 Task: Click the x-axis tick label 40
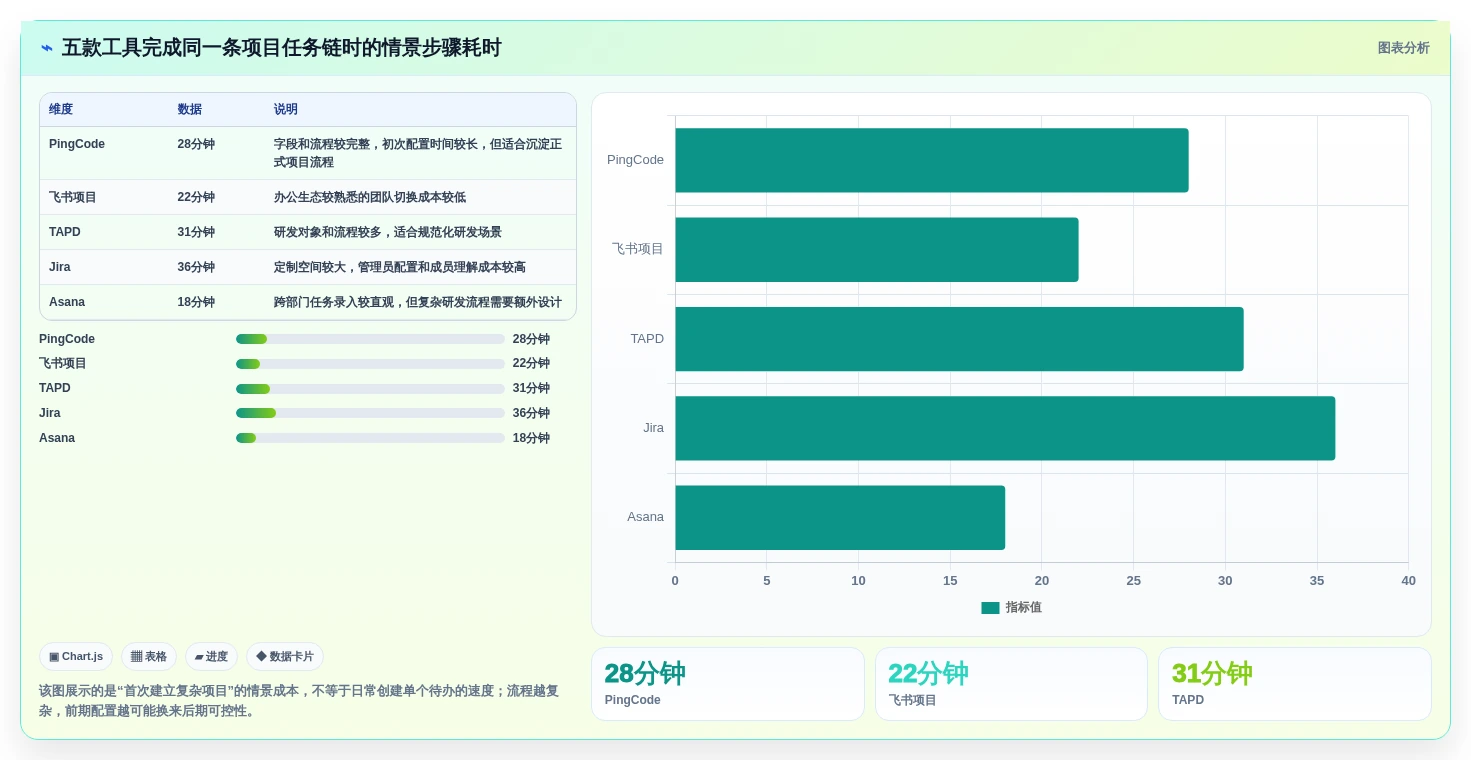[1408, 581]
